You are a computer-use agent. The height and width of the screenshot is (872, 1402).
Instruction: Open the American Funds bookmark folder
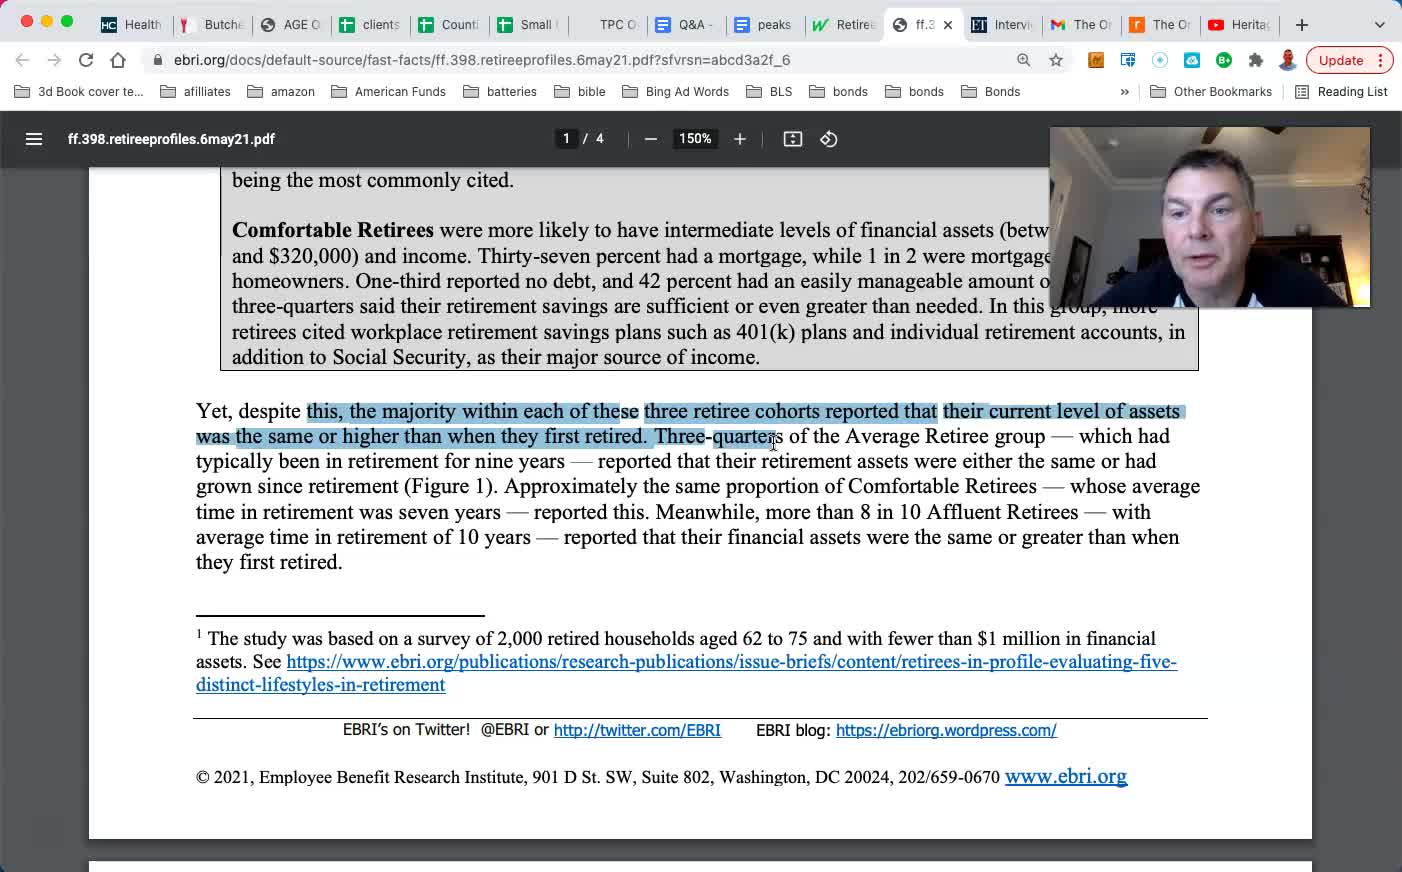click(x=390, y=92)
